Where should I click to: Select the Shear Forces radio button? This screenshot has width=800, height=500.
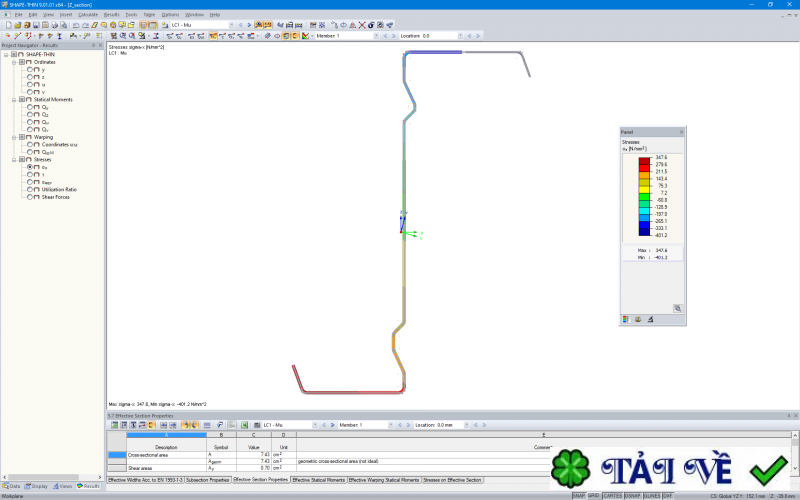(x=30, y=197)
